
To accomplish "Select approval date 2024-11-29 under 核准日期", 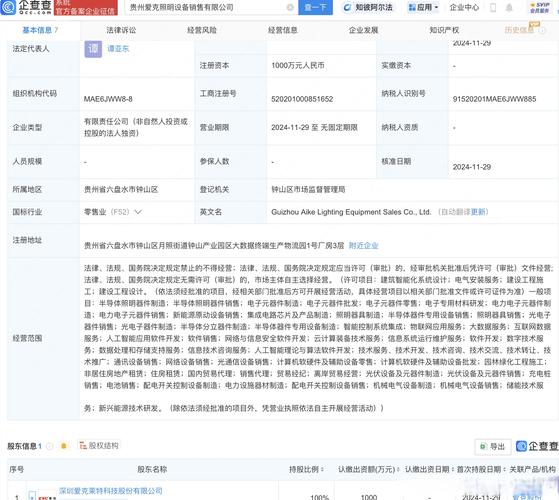I will 472,167.
